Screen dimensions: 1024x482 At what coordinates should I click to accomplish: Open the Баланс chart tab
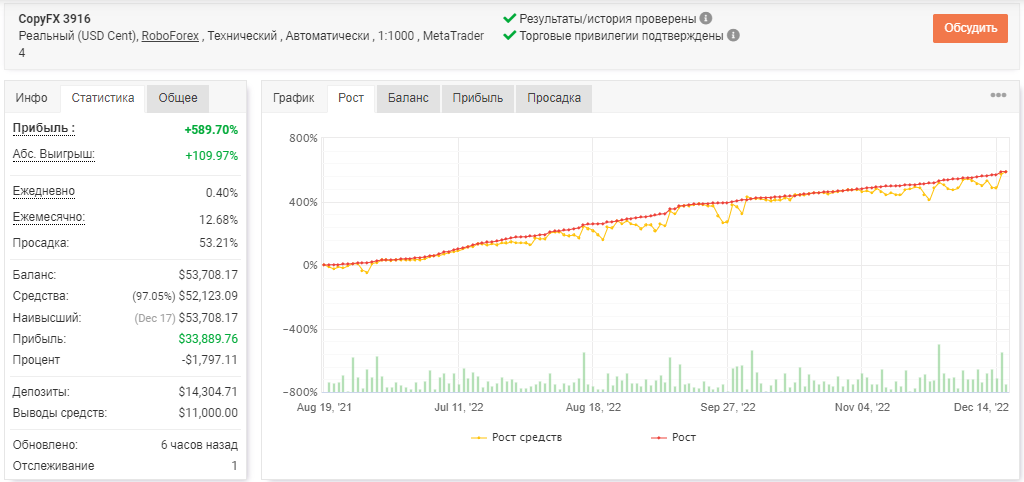408,98
